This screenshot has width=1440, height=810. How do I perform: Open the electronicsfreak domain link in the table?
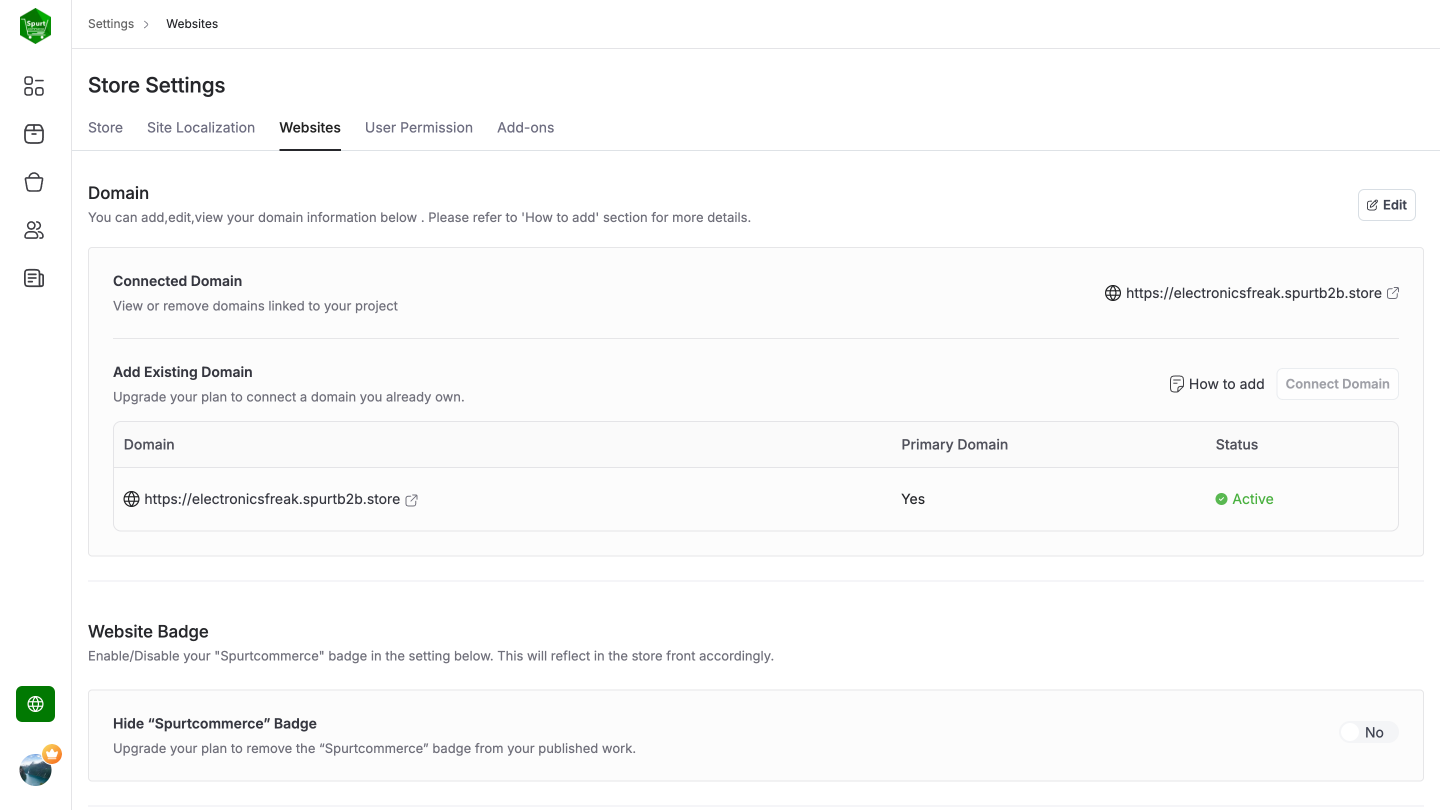[270, 499]
